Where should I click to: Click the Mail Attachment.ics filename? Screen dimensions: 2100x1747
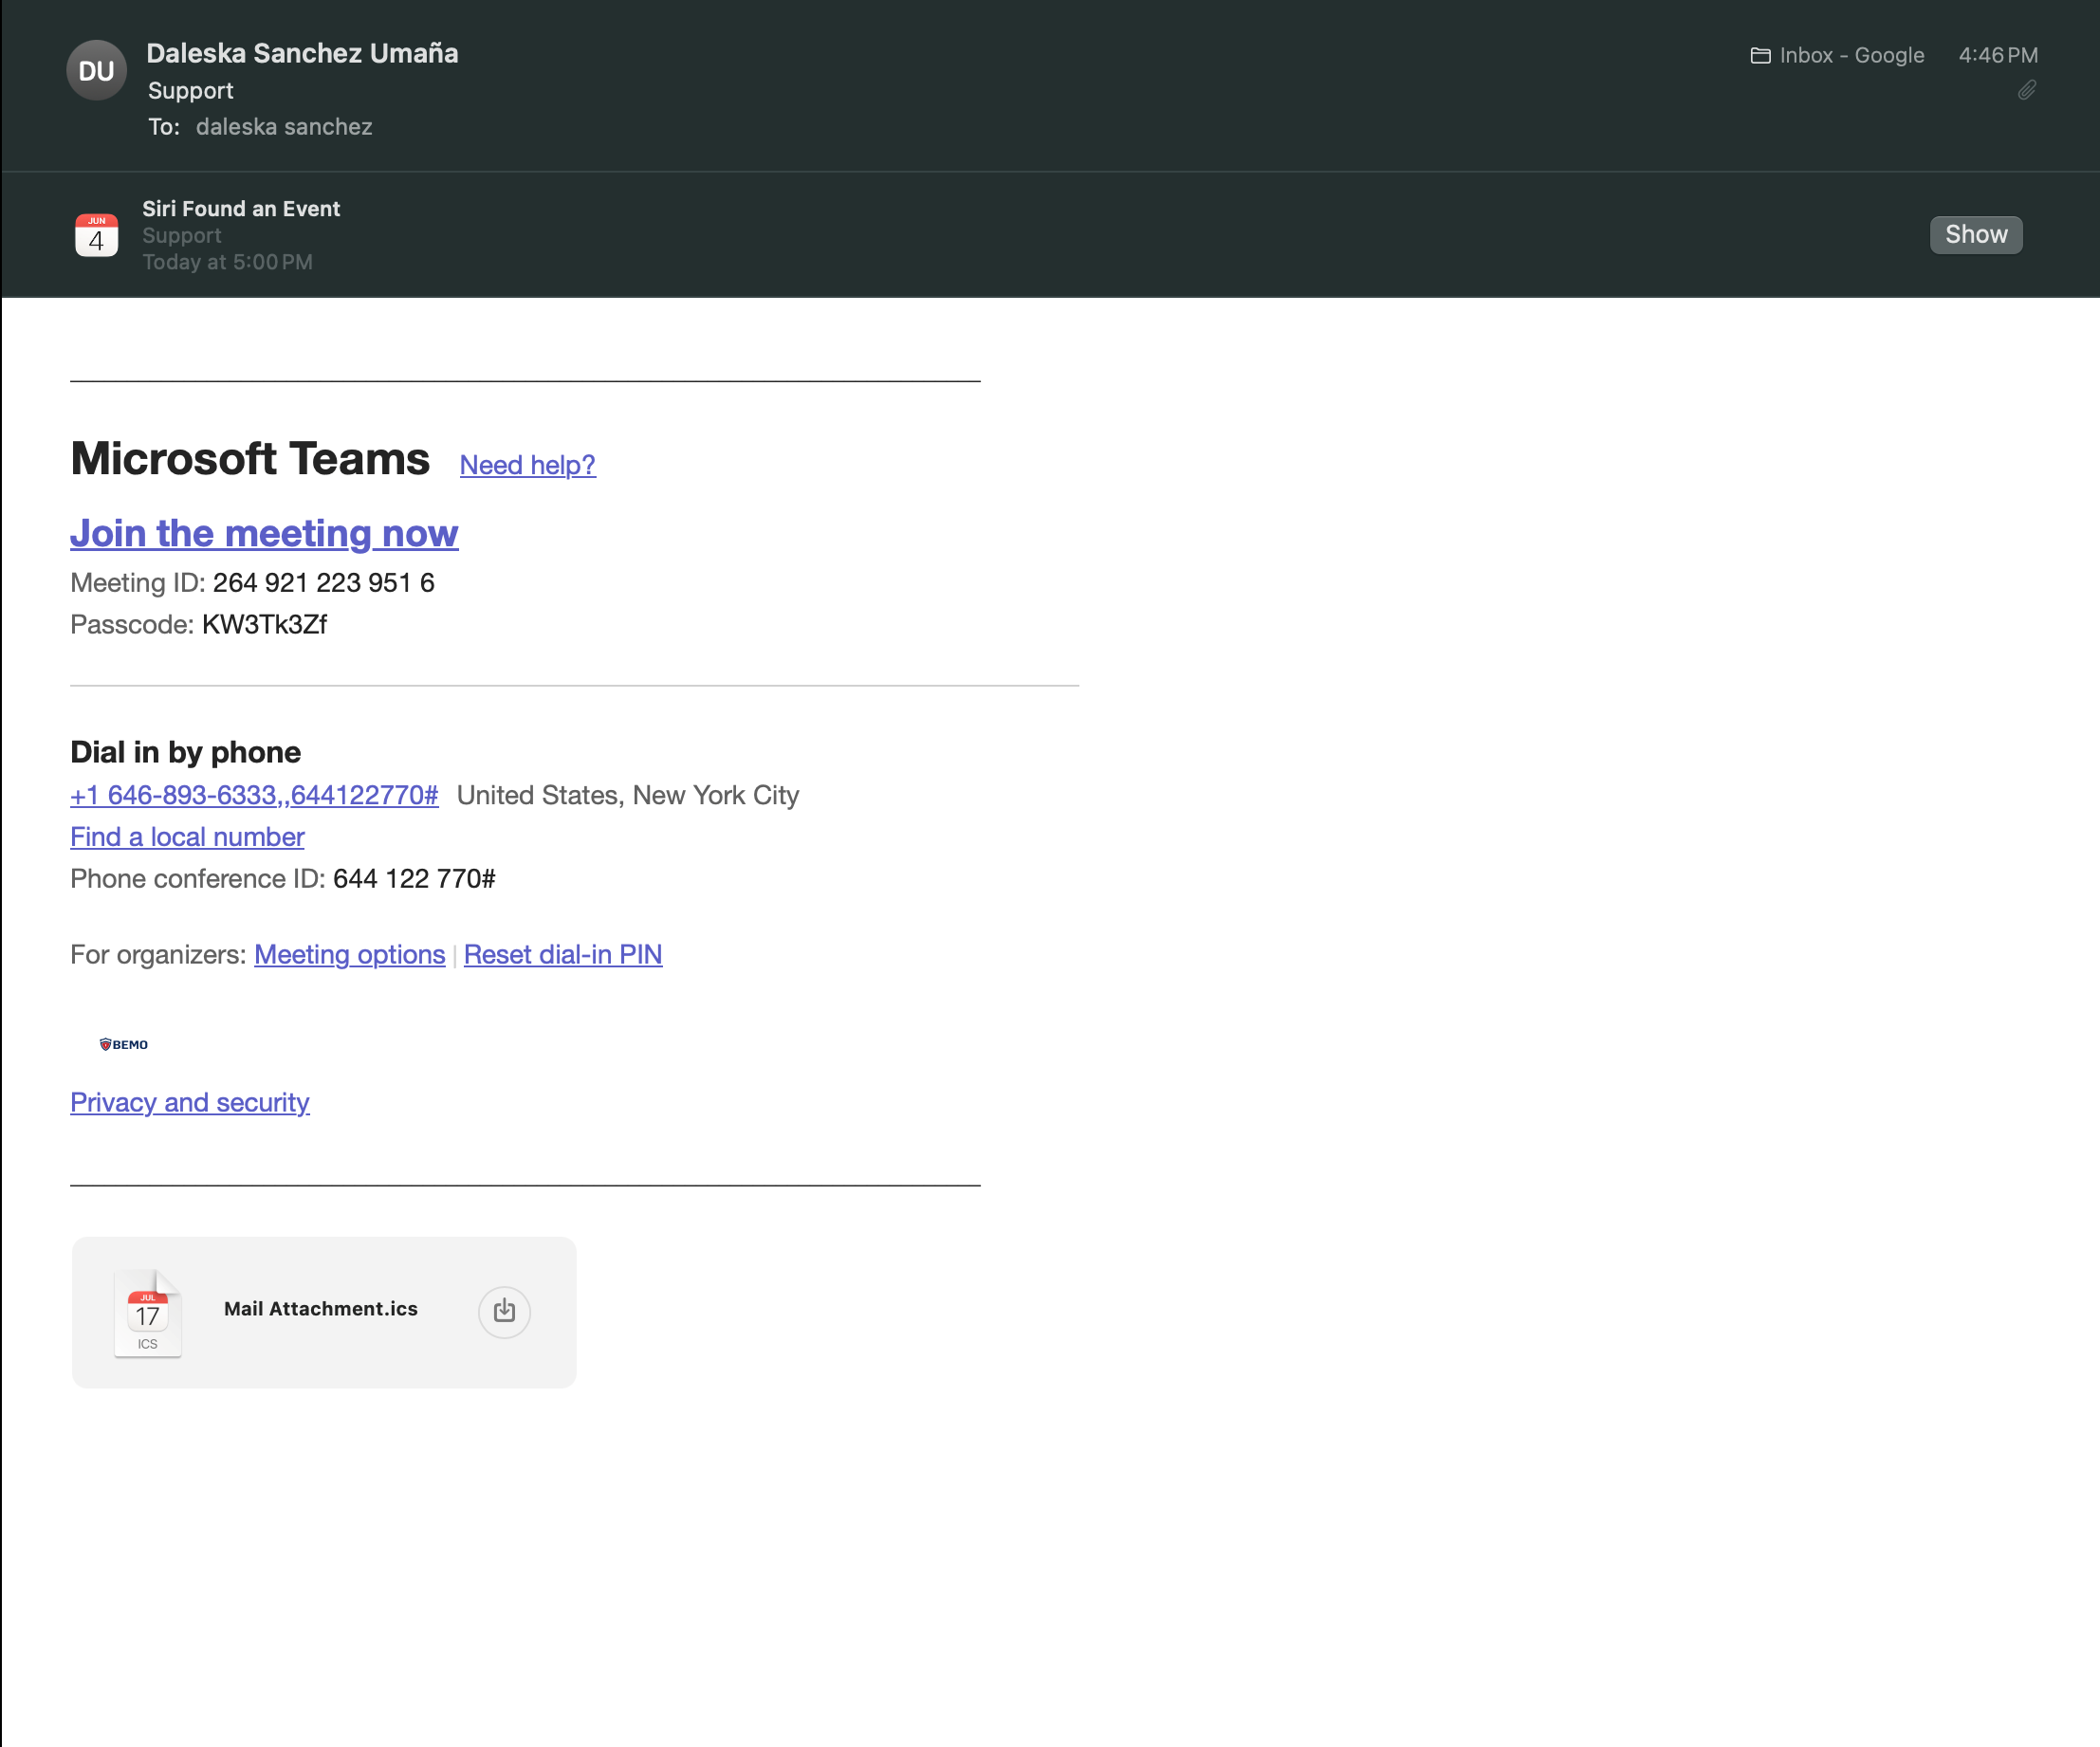[x=321, y=1309]
